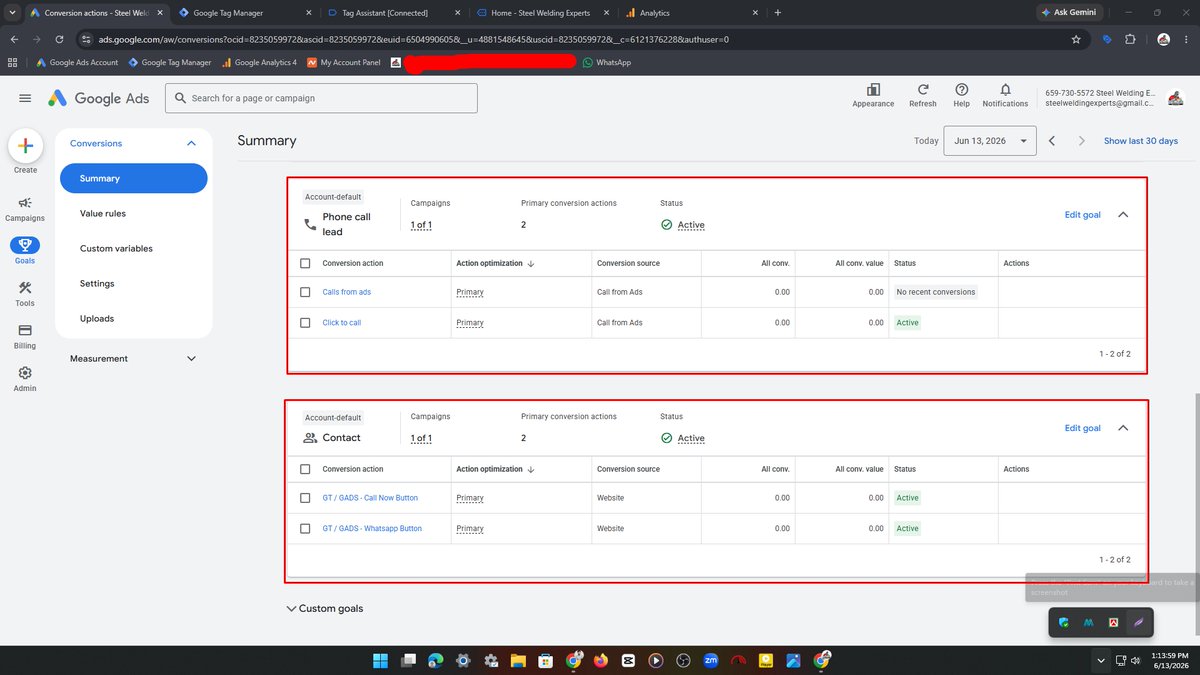Select all rows in Phone call lead table
The width and height of the screenshot is (1200, 675).
pyautogui.click(x=305, y=263)
